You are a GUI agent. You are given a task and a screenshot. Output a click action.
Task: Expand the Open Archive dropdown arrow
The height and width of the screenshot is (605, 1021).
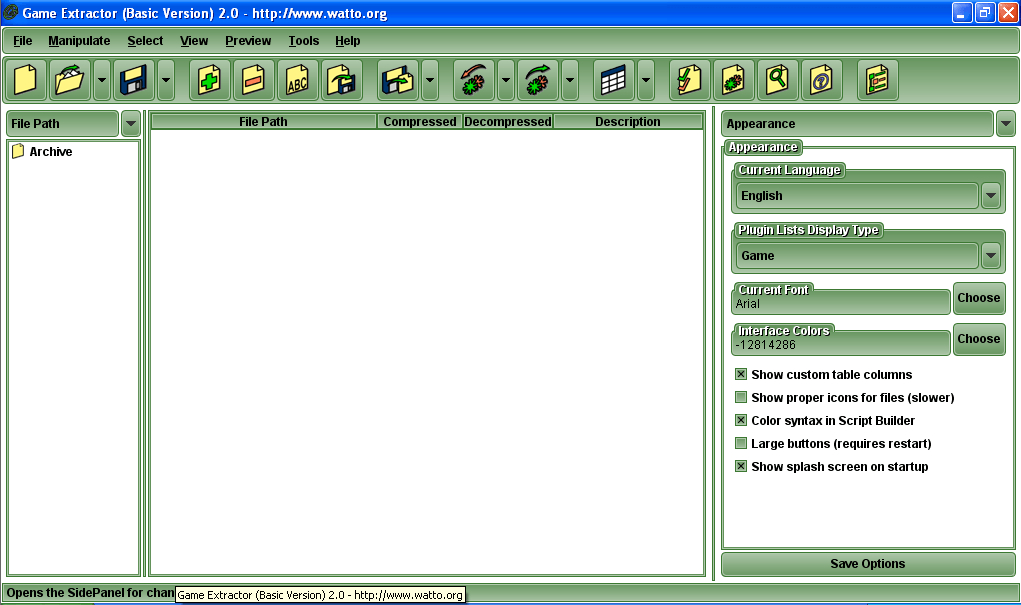point(102,80)
